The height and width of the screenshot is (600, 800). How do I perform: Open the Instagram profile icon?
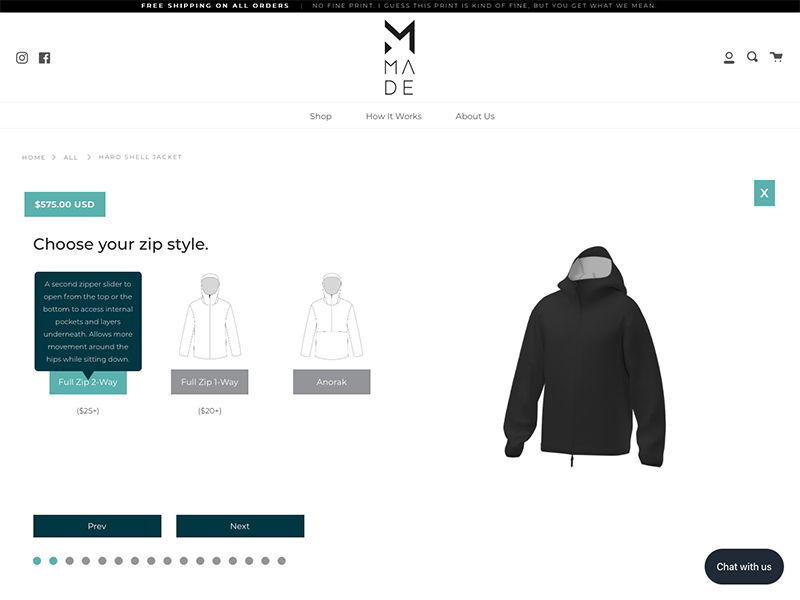(x=22, y=58)
